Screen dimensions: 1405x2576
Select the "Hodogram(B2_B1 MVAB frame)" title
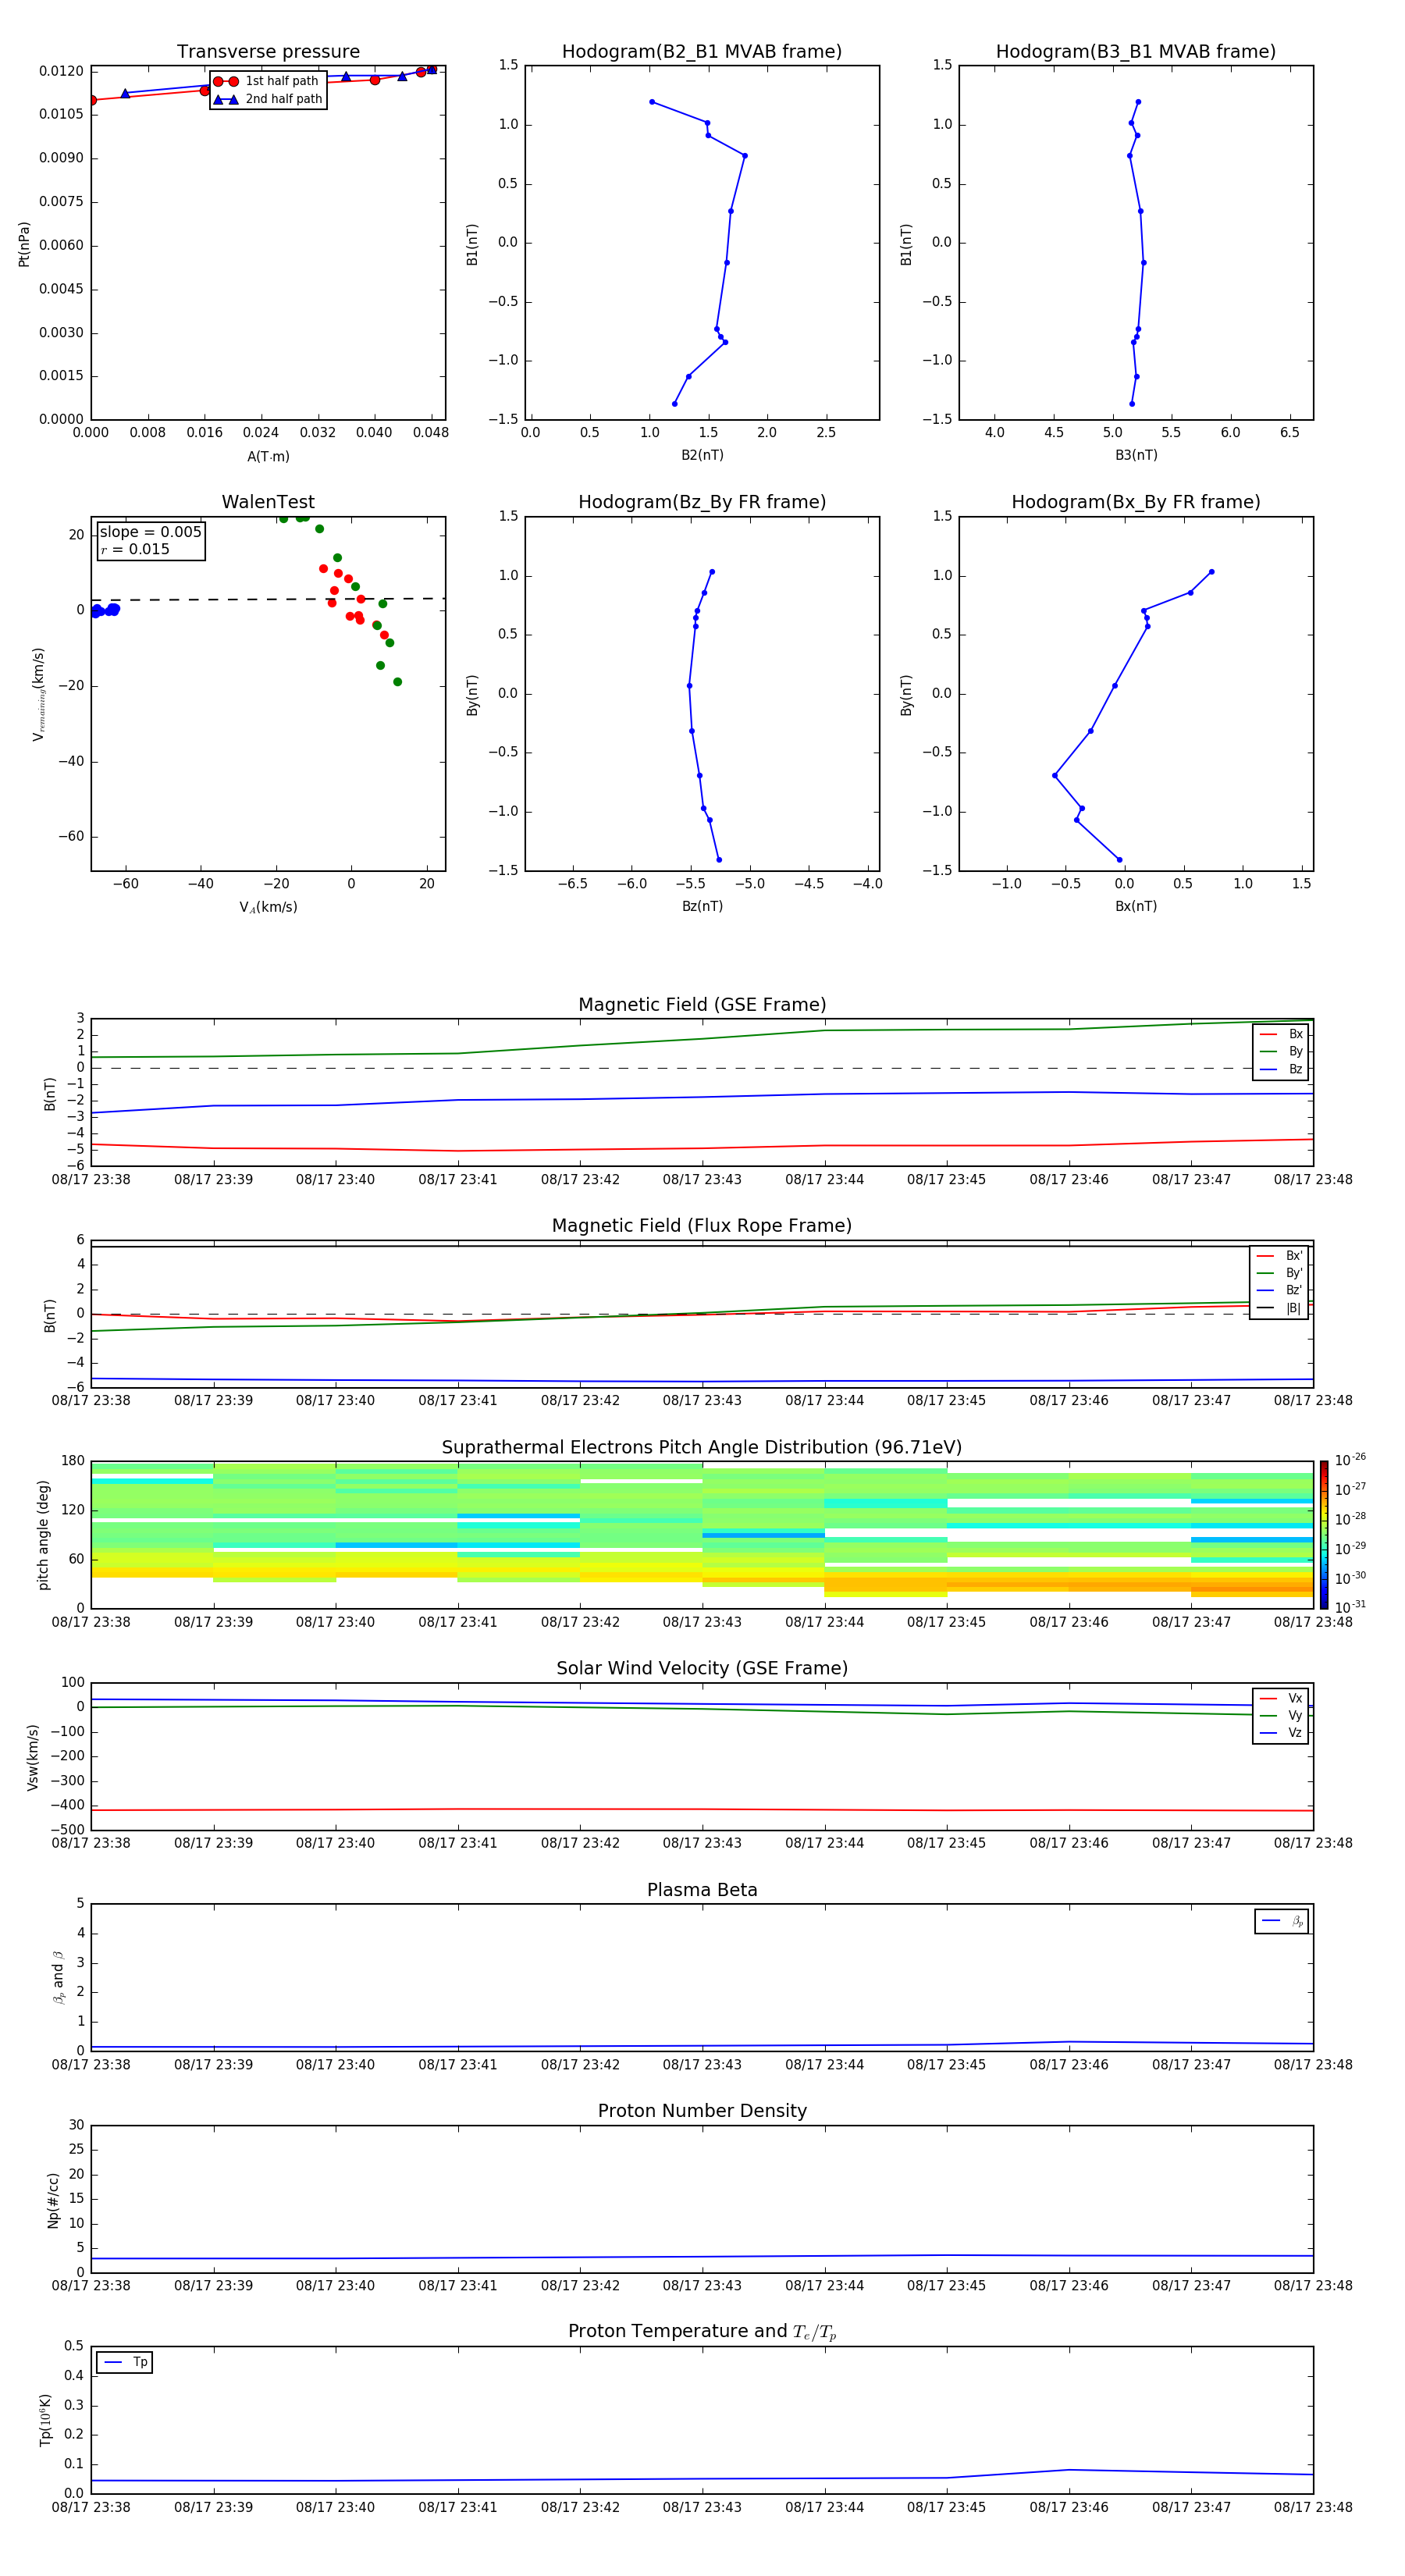[702, 52]
